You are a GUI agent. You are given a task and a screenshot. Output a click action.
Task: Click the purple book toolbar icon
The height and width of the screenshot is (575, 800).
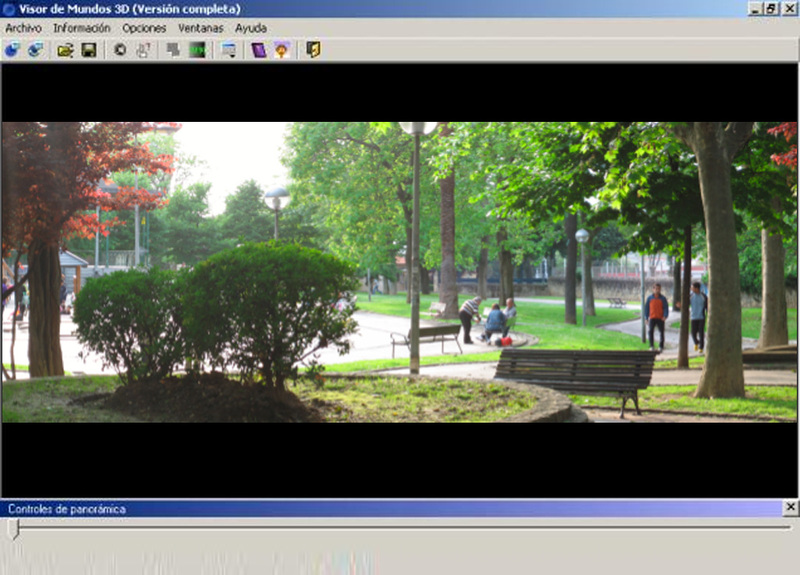point(259,49)
